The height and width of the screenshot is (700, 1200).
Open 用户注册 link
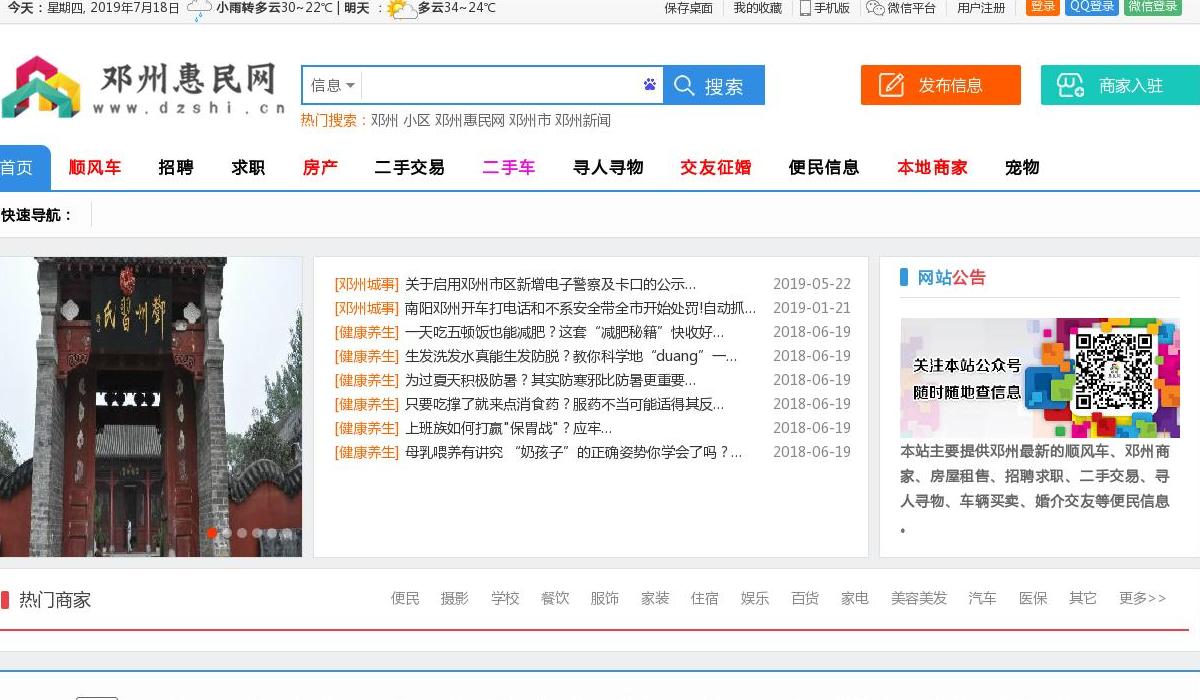[x=981, y=8]
